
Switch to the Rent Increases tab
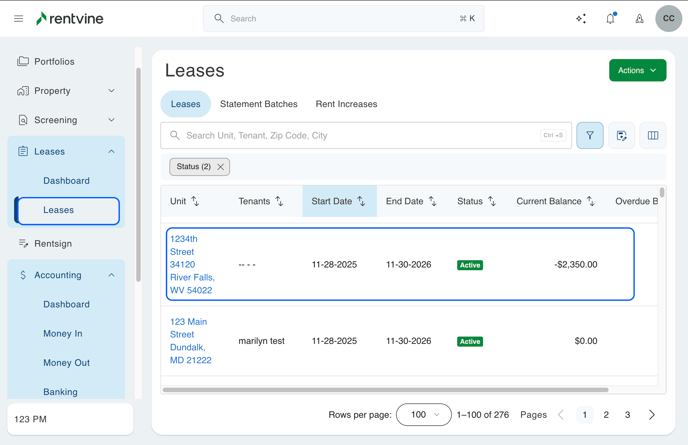pyautogui.click(x=346, y=104)
